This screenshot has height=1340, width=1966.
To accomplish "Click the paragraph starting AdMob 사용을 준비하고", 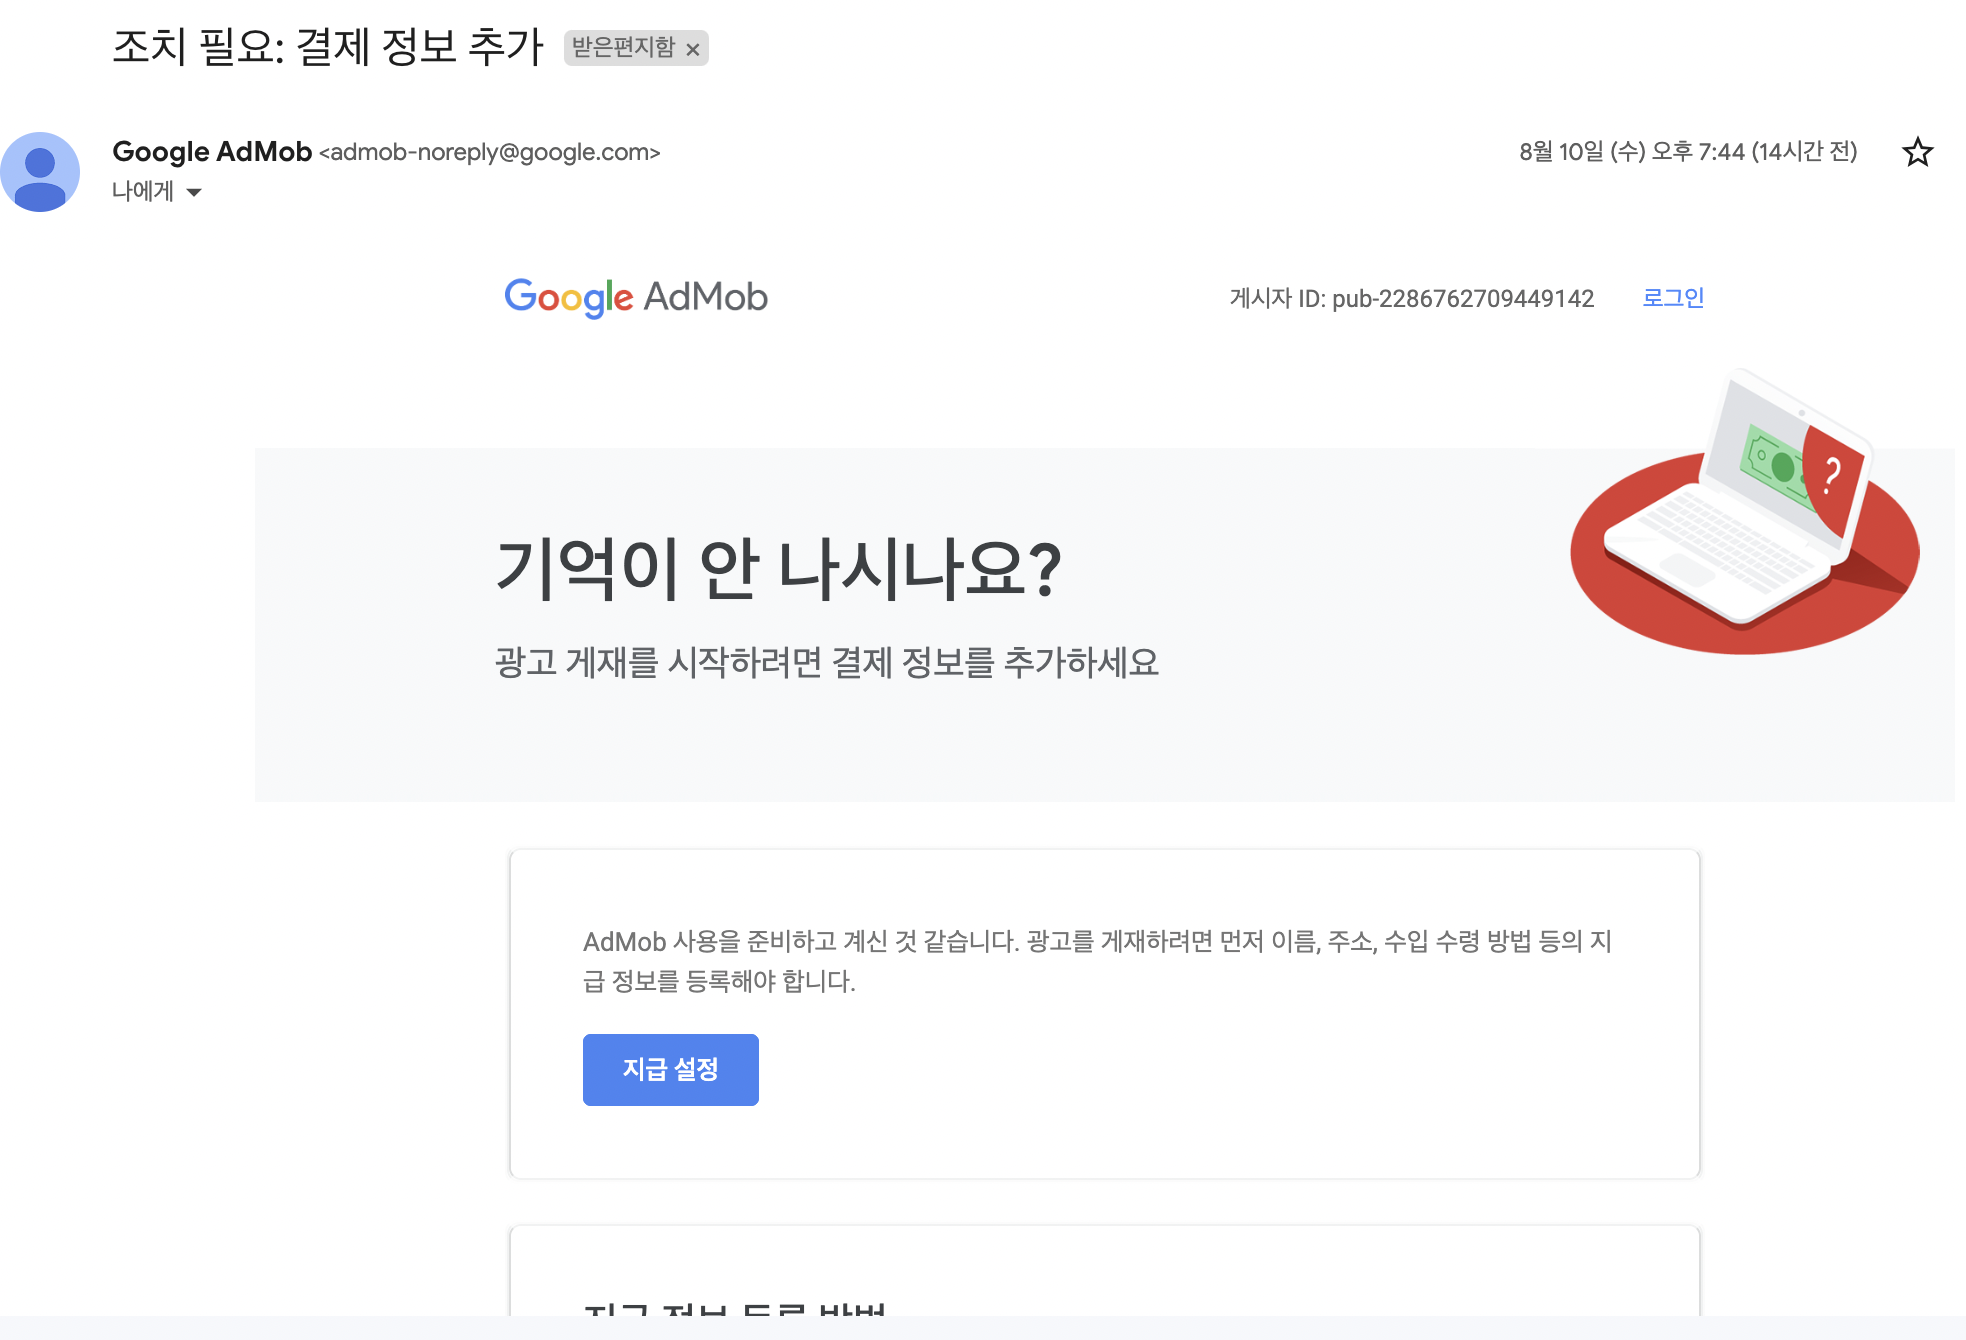I will (x=1097, y=961).
